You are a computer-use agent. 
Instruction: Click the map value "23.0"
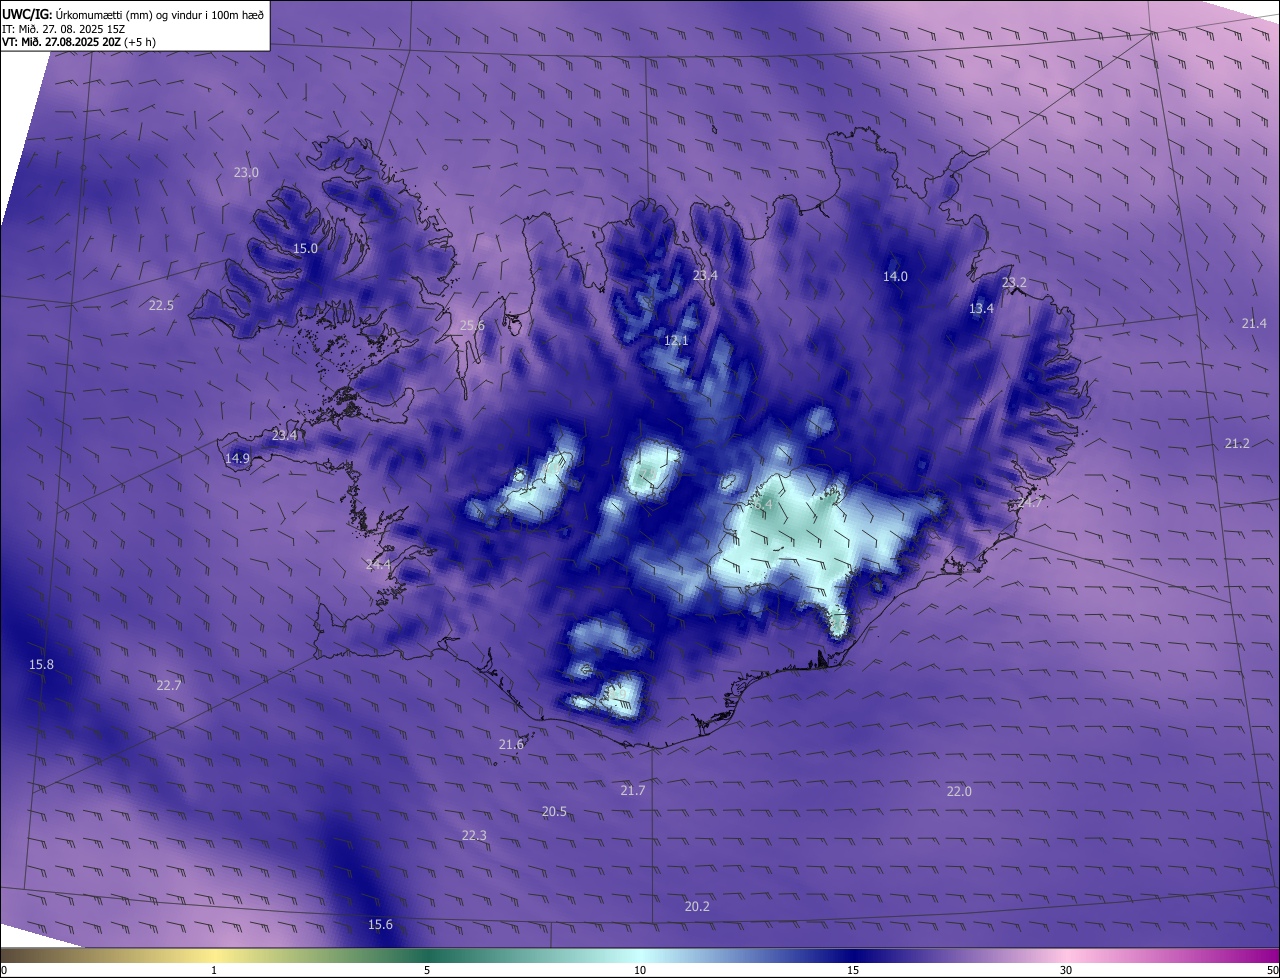(x=246, y=172)
